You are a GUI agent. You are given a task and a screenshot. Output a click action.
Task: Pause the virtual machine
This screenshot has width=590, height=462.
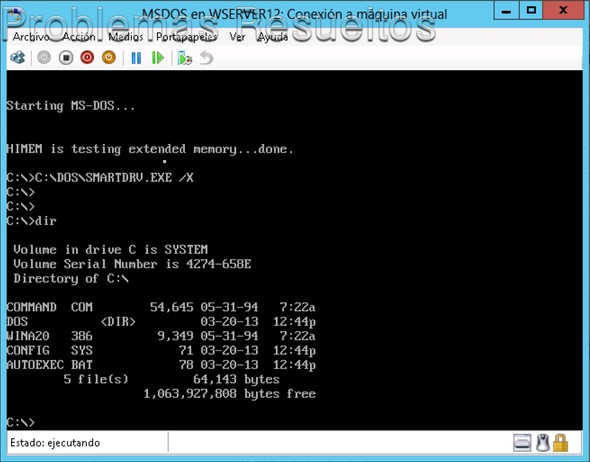[x=136, y=58]
